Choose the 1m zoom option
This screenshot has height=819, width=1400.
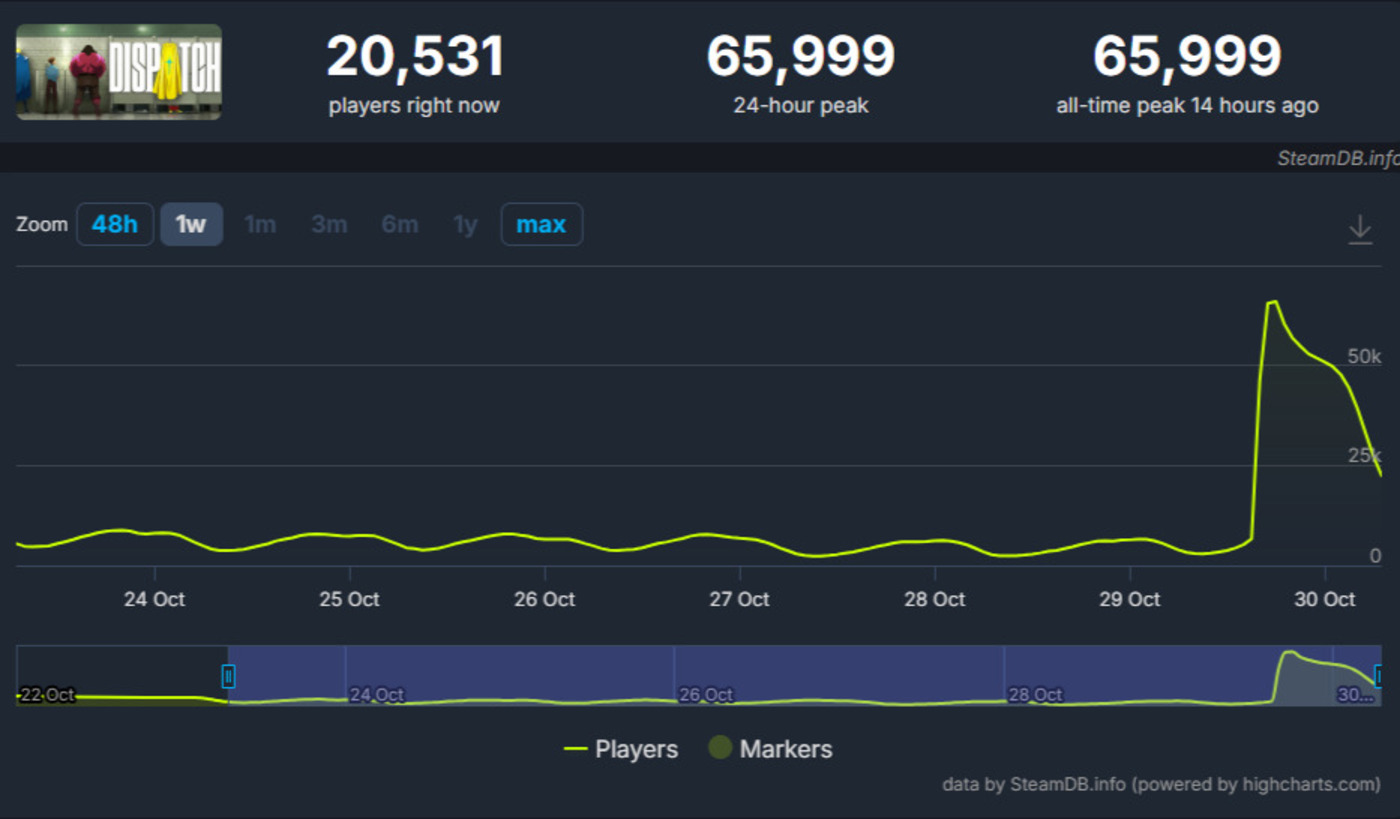click(260, 224)
